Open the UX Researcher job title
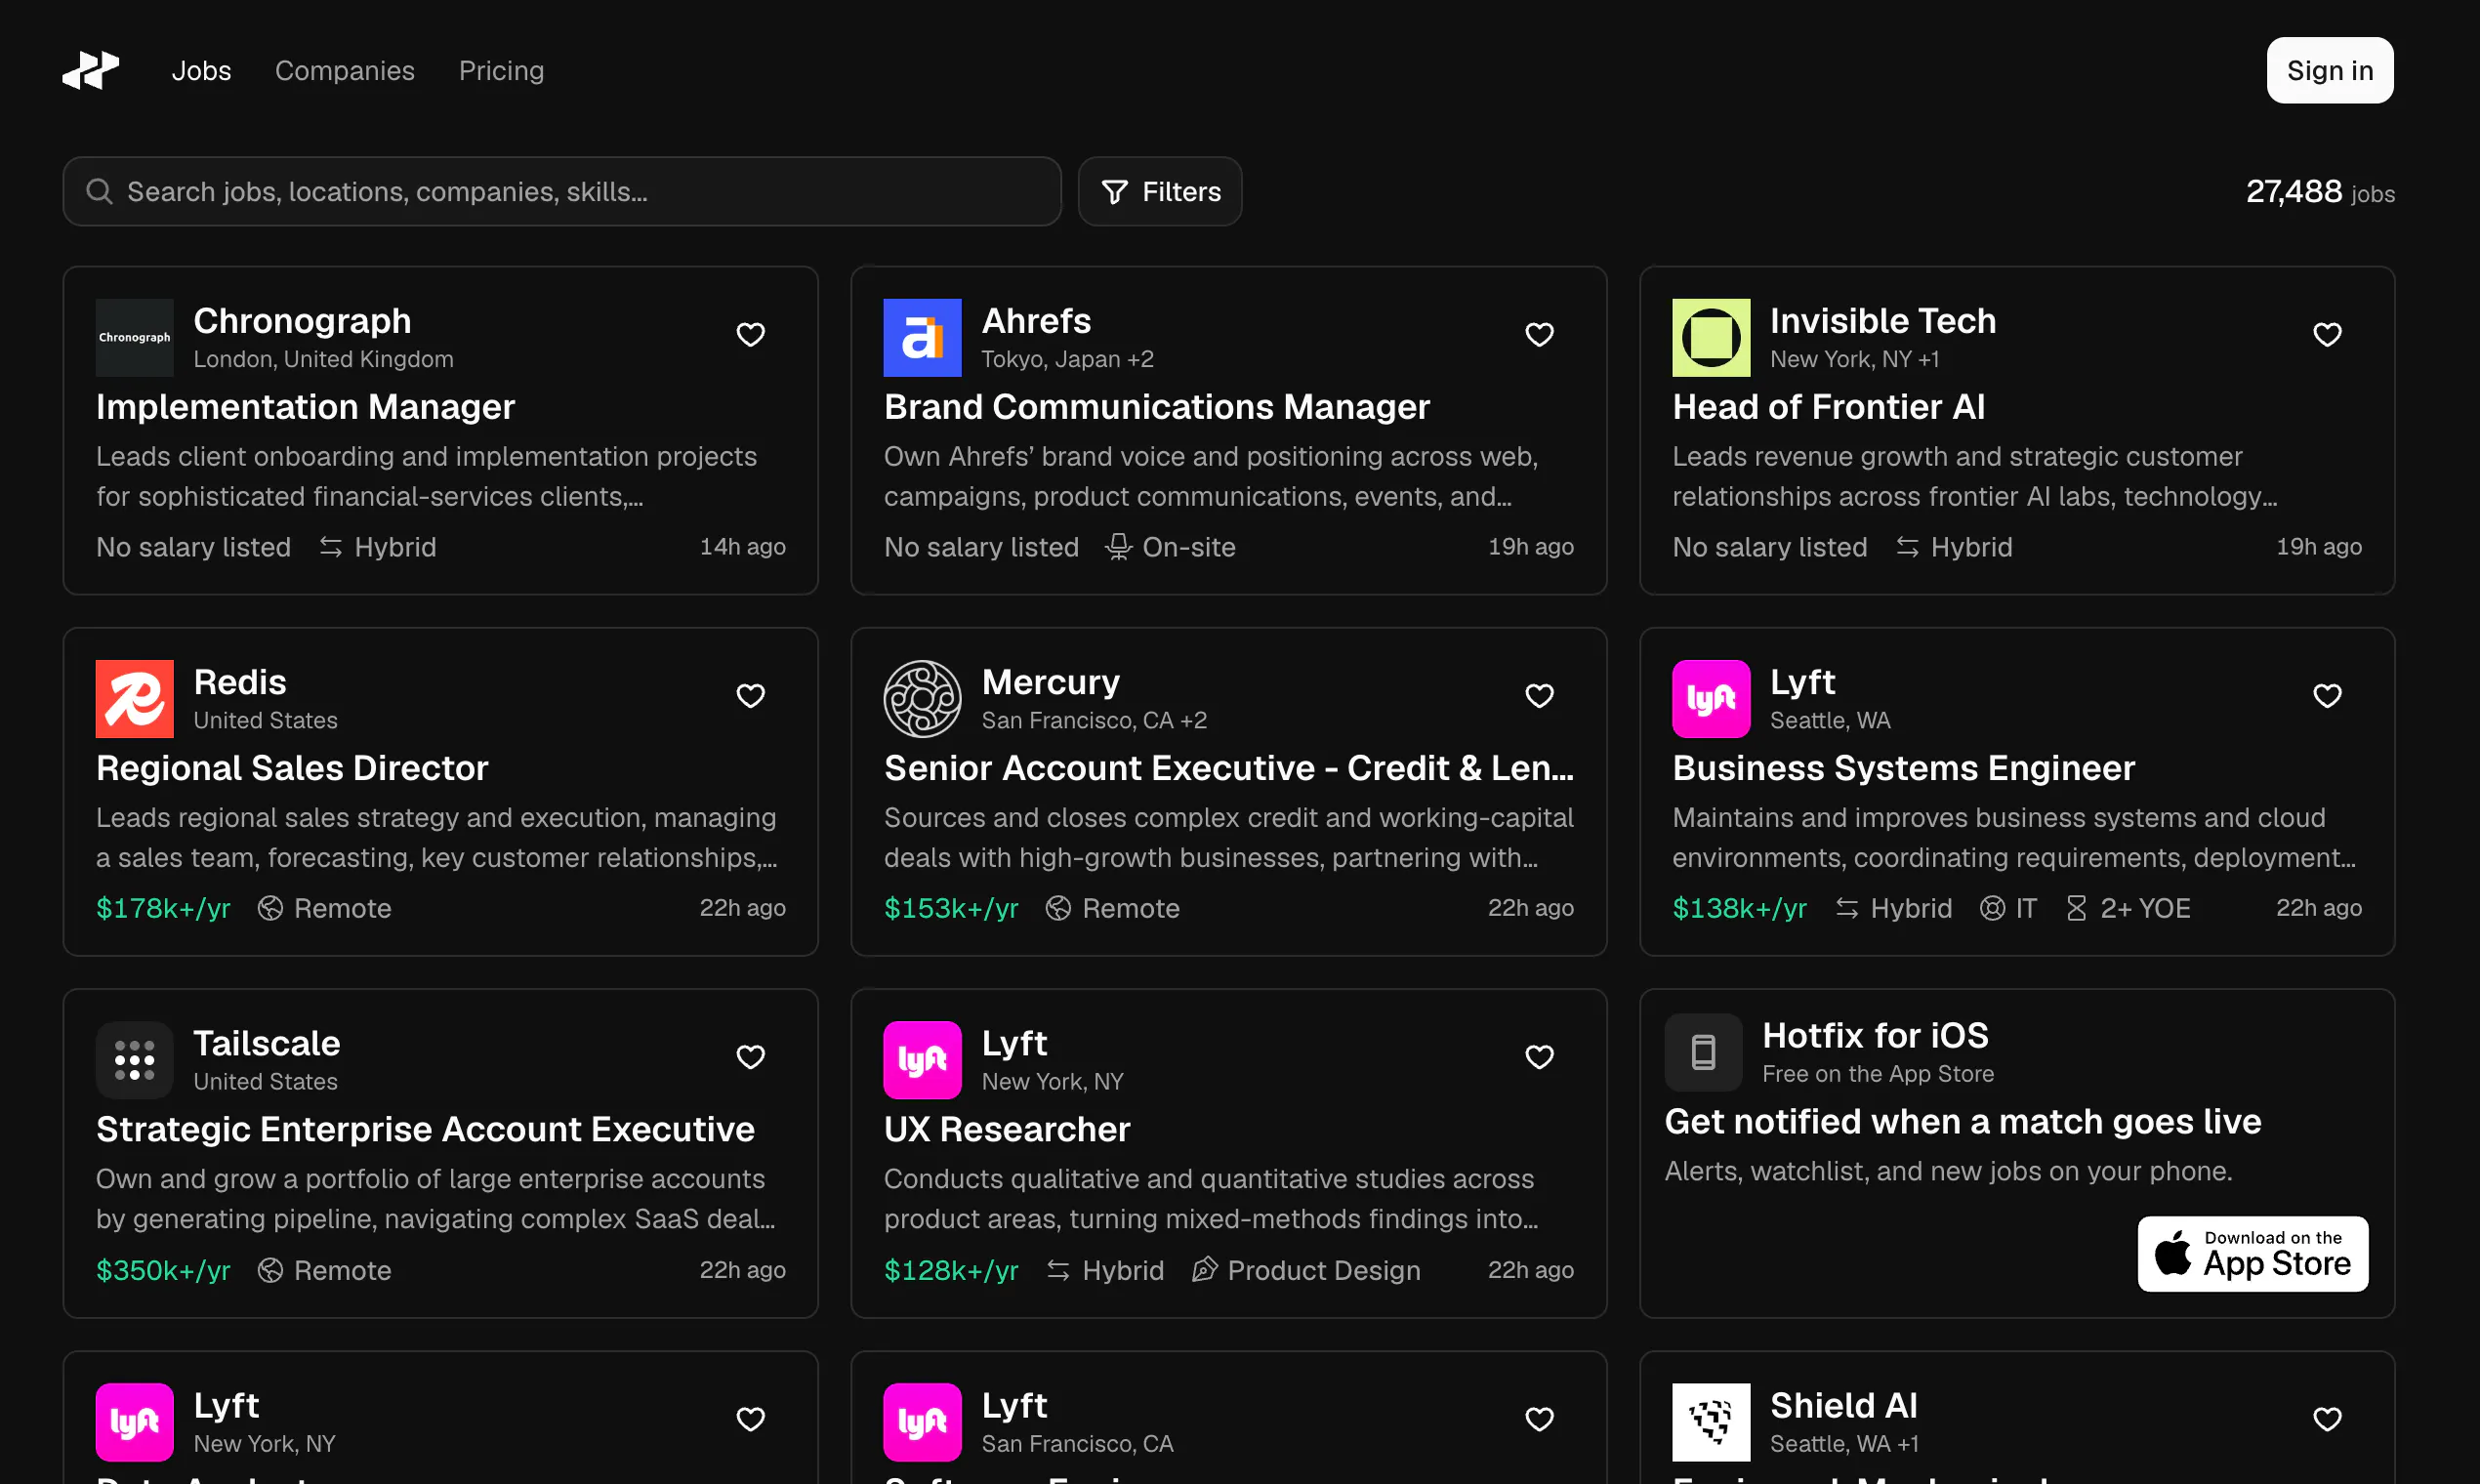The height and width of the screenshot is (1484, 2480). click(x=1007, y=1129)
